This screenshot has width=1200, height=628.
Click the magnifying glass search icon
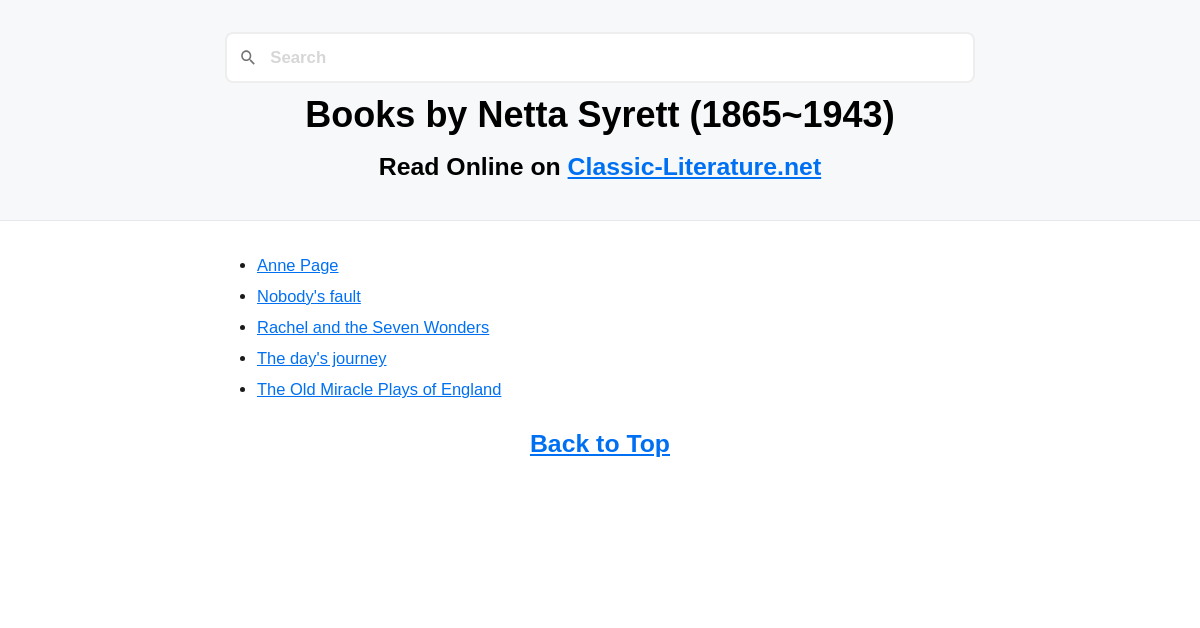[x=248, y=57]
